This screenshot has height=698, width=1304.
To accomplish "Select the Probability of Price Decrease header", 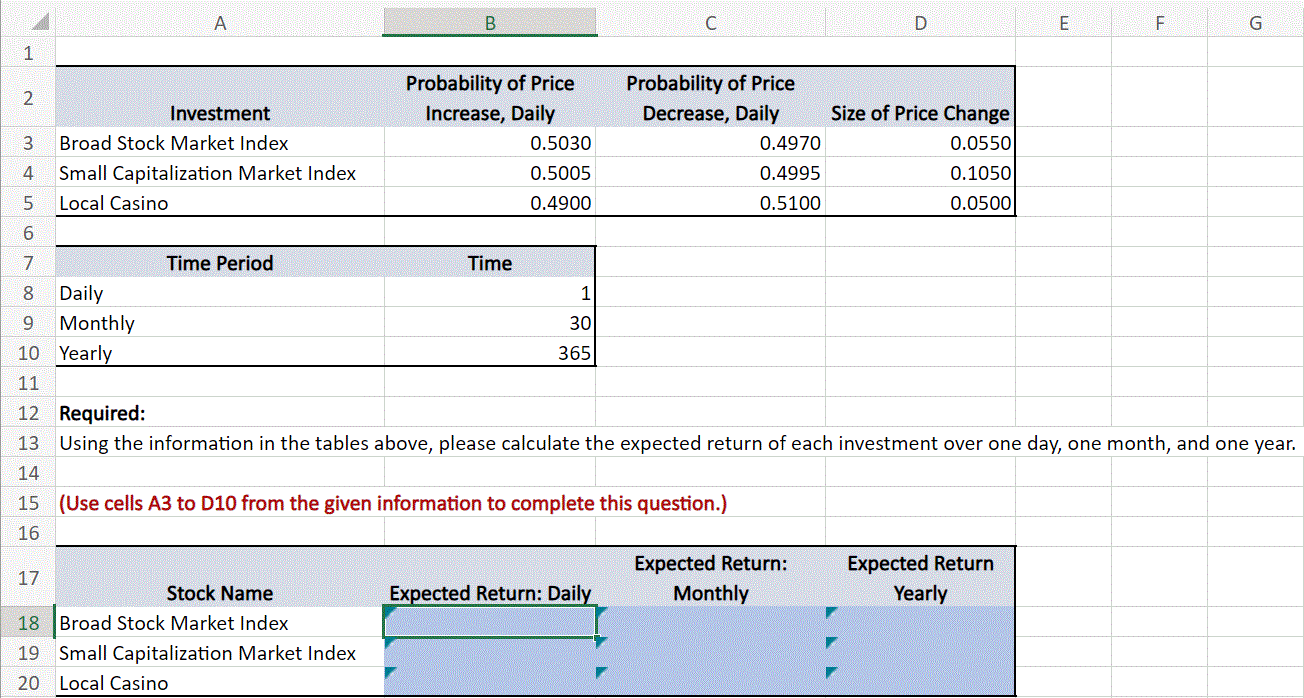I will point(710,97).
